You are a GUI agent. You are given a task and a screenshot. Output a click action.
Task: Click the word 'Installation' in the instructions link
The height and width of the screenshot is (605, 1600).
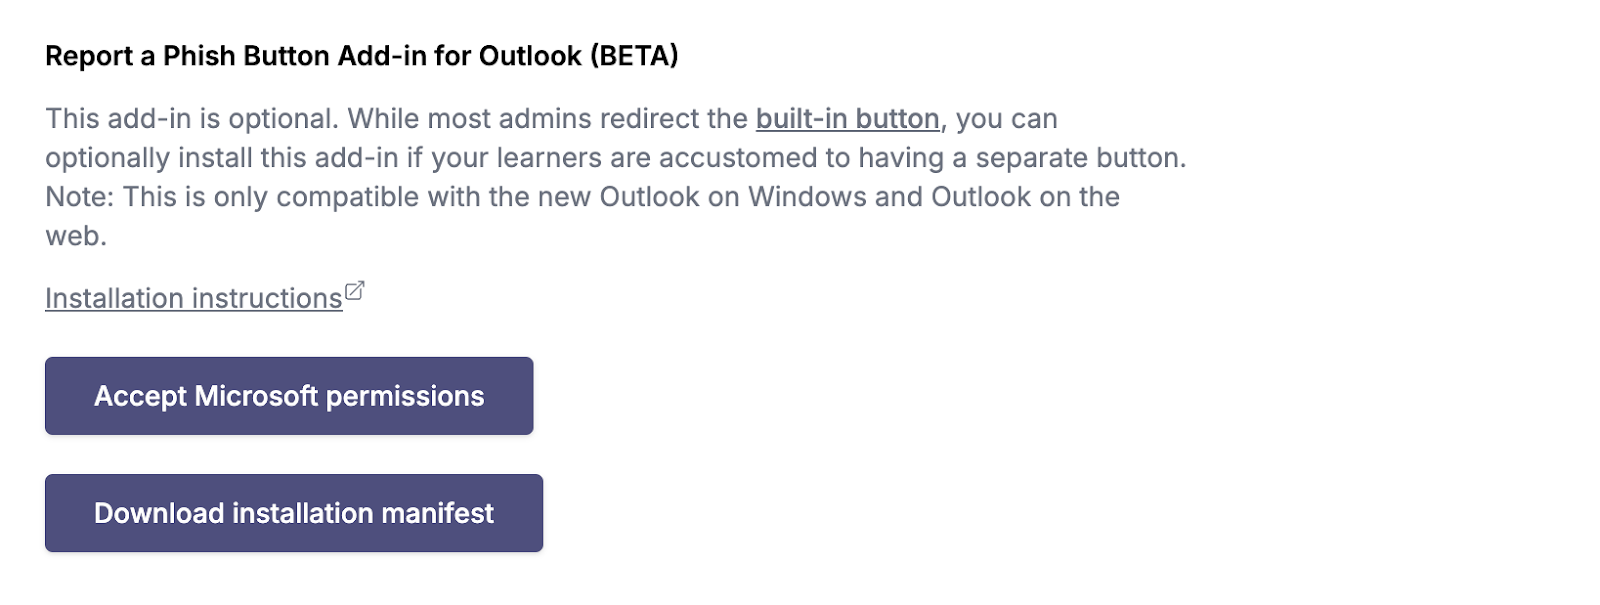click(114, 298)
